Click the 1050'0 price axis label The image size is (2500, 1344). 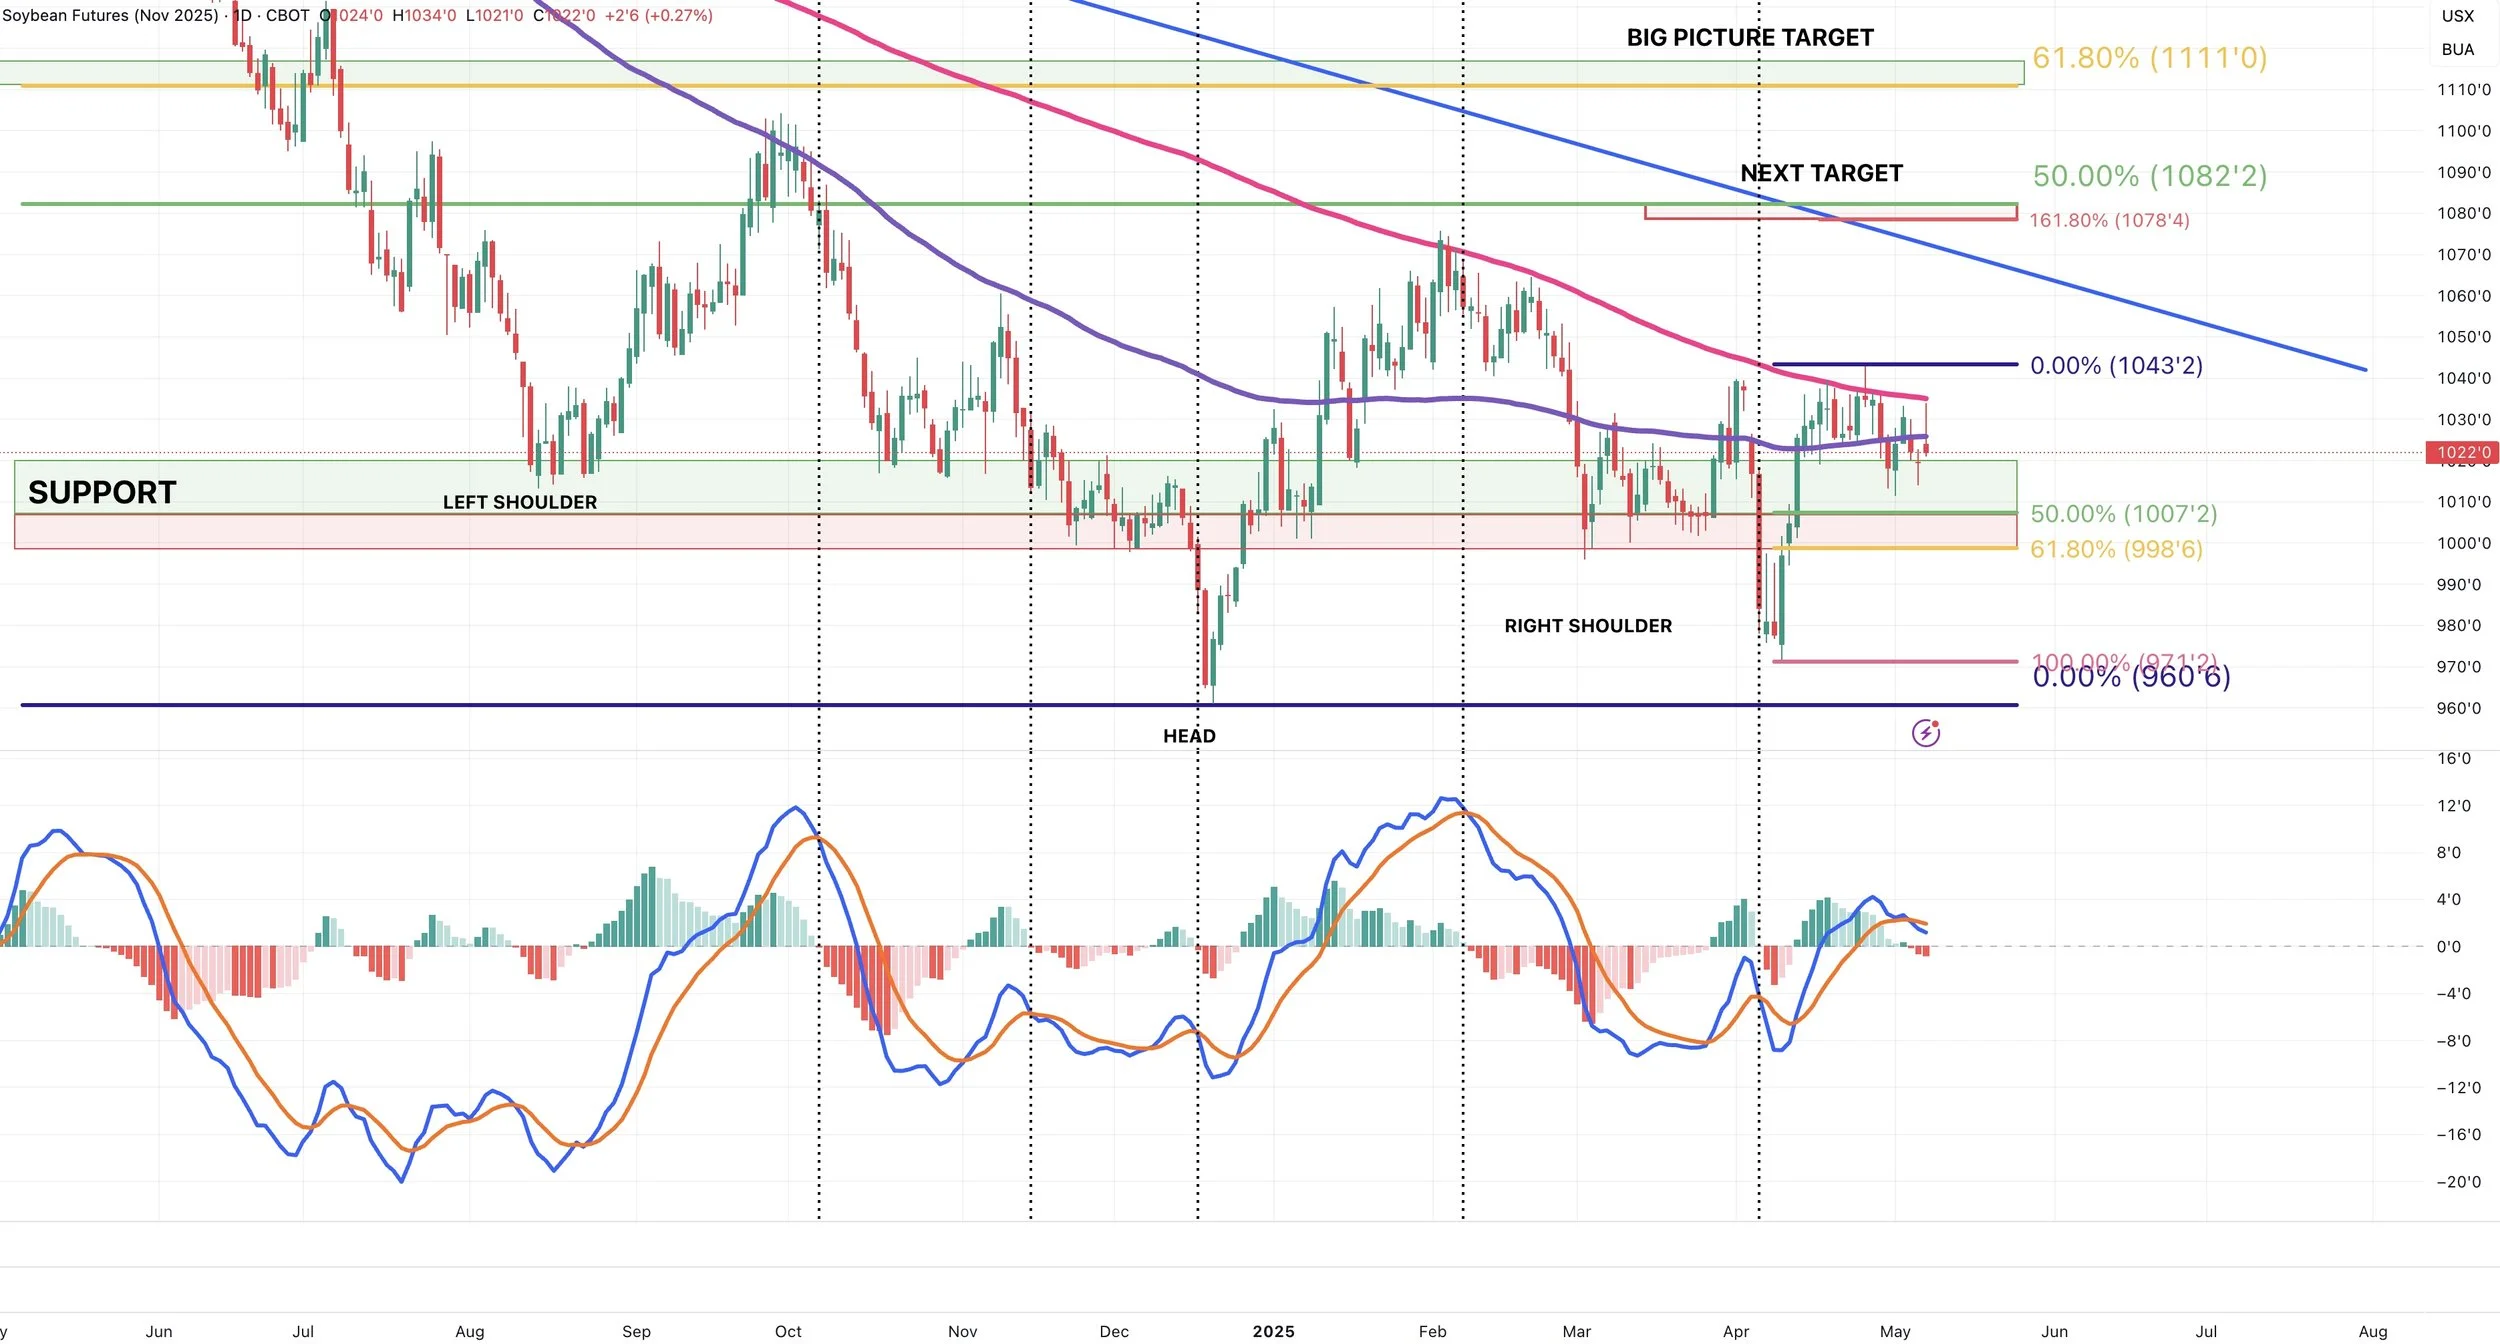[2463, 337]
